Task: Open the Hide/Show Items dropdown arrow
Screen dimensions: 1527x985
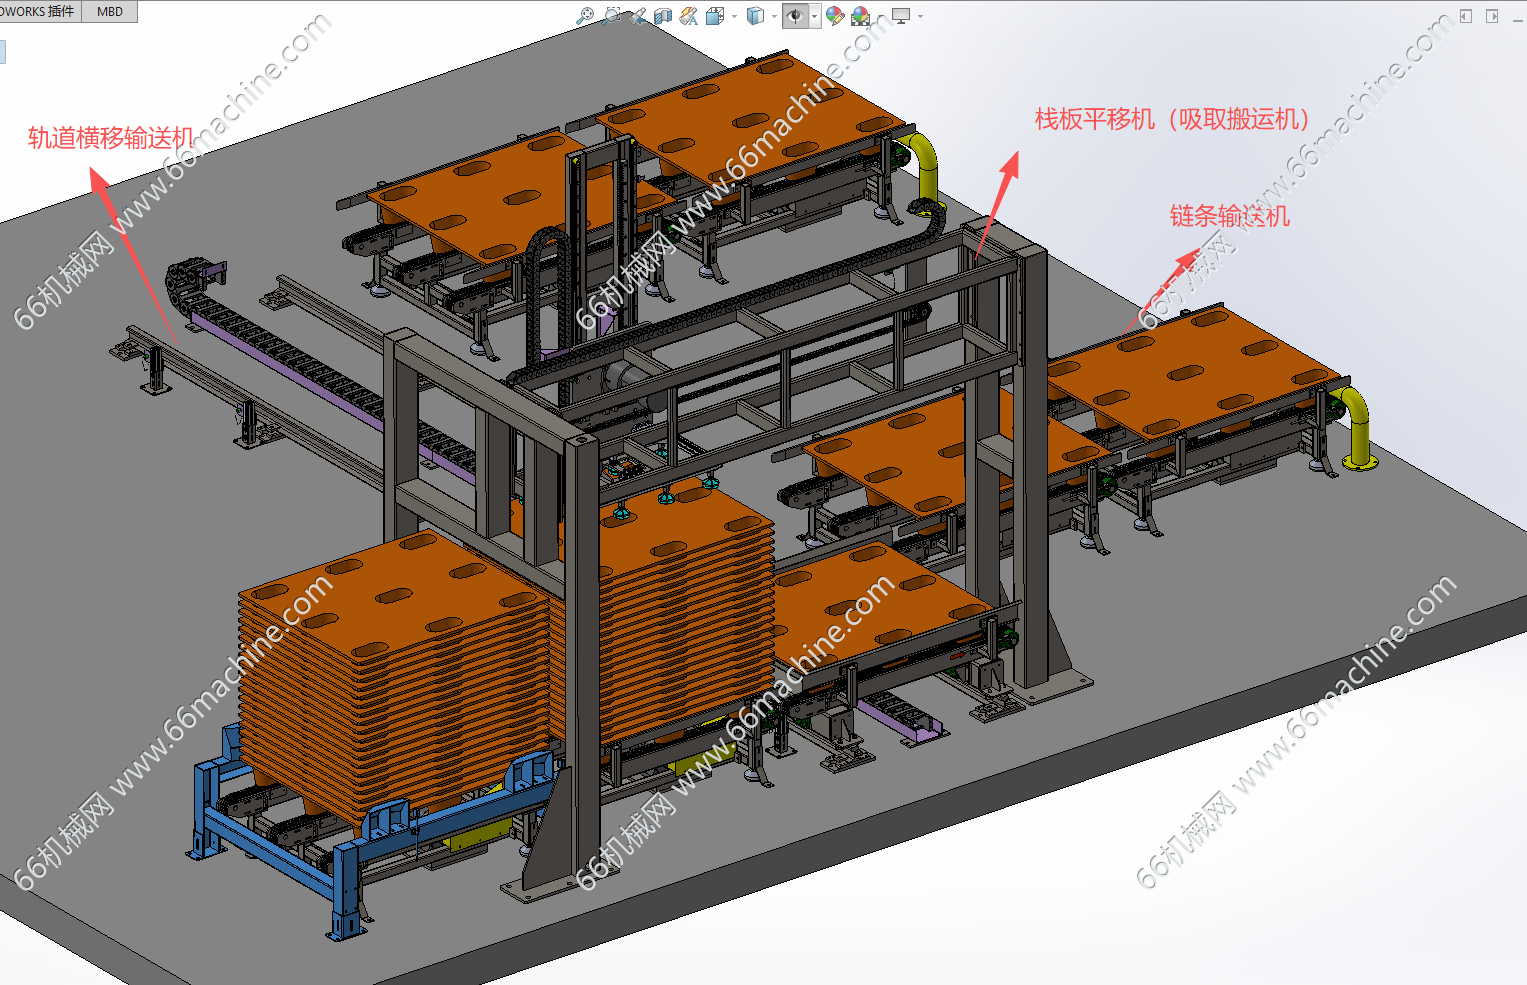Action: [x=814, y=16]
